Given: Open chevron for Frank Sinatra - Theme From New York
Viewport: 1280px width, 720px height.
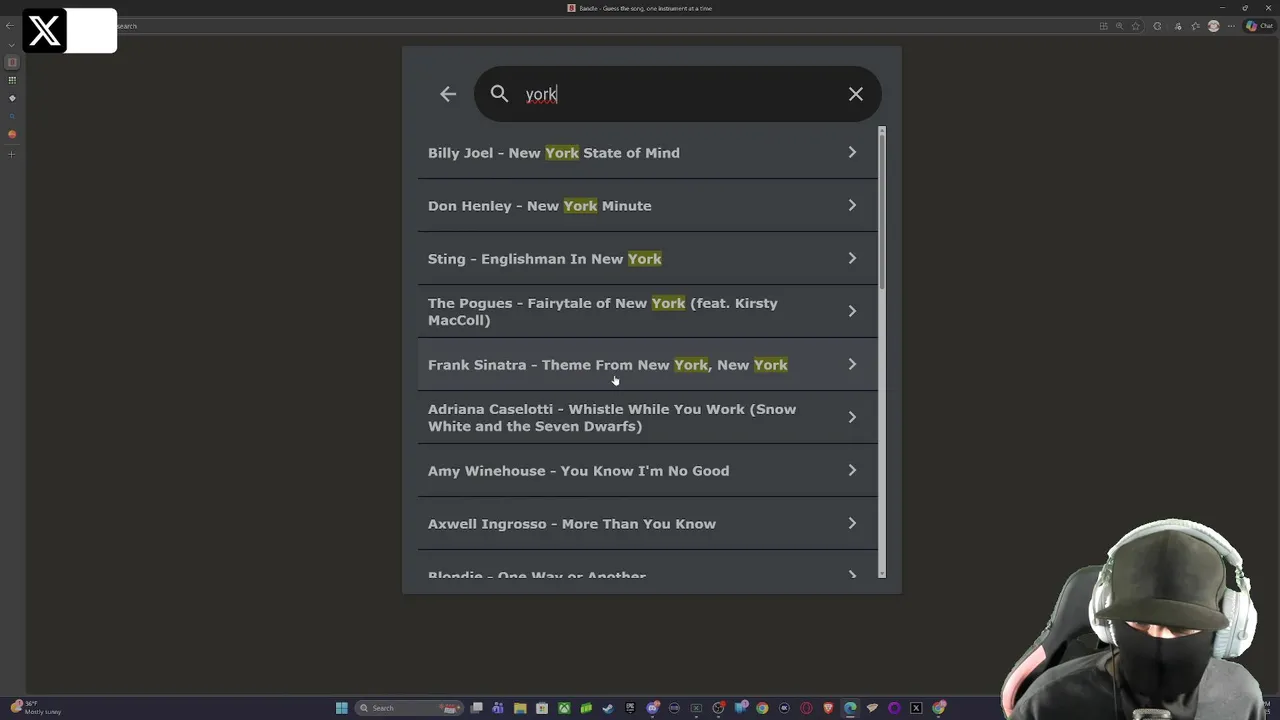Looking at the screenshot, I should tap(852, 364).
